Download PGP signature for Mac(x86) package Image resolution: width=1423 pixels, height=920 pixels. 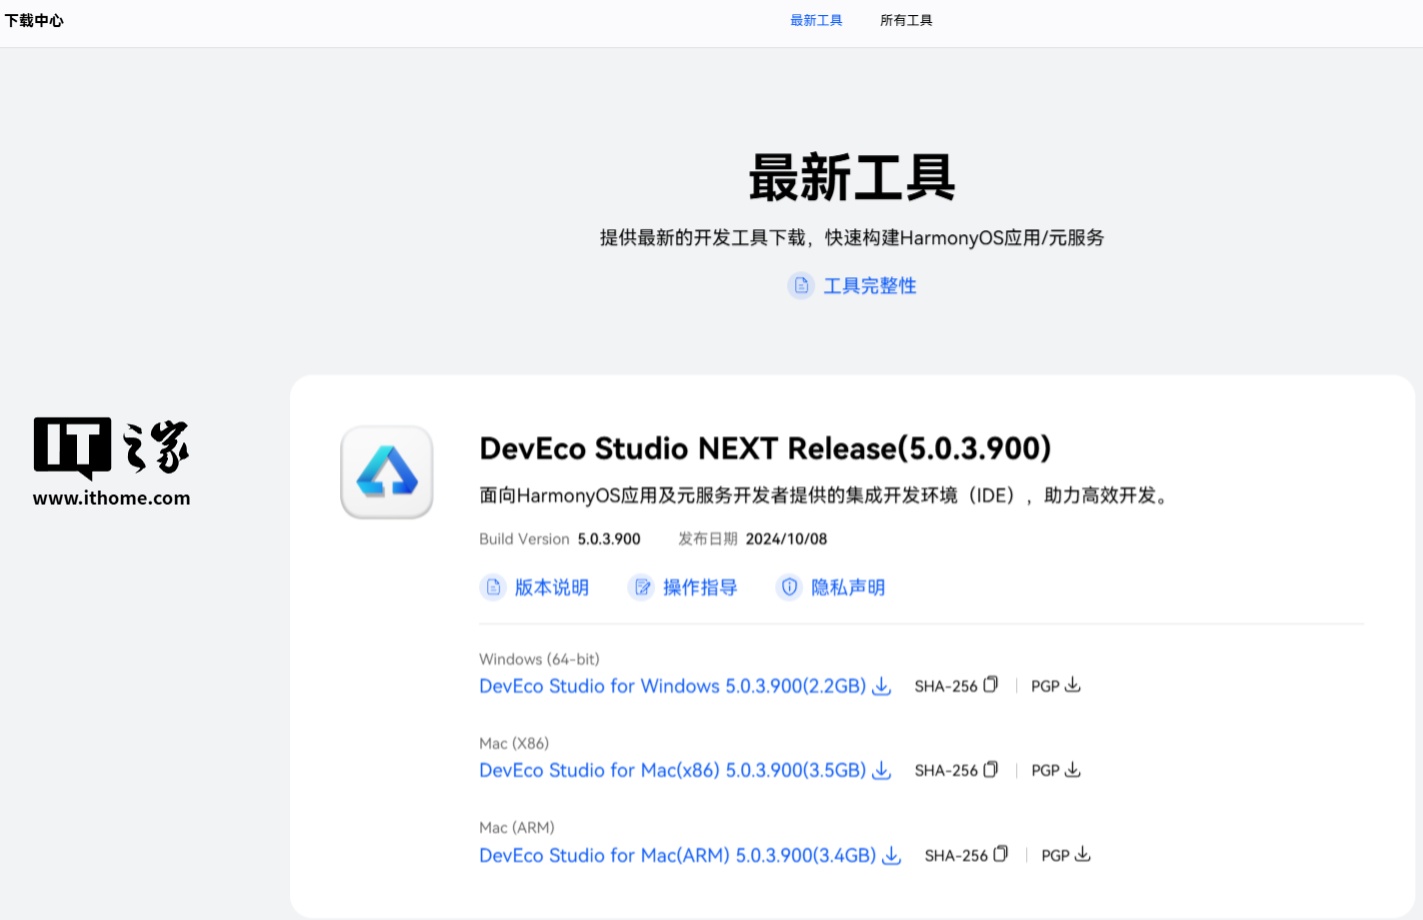[x=1073, y=770]
